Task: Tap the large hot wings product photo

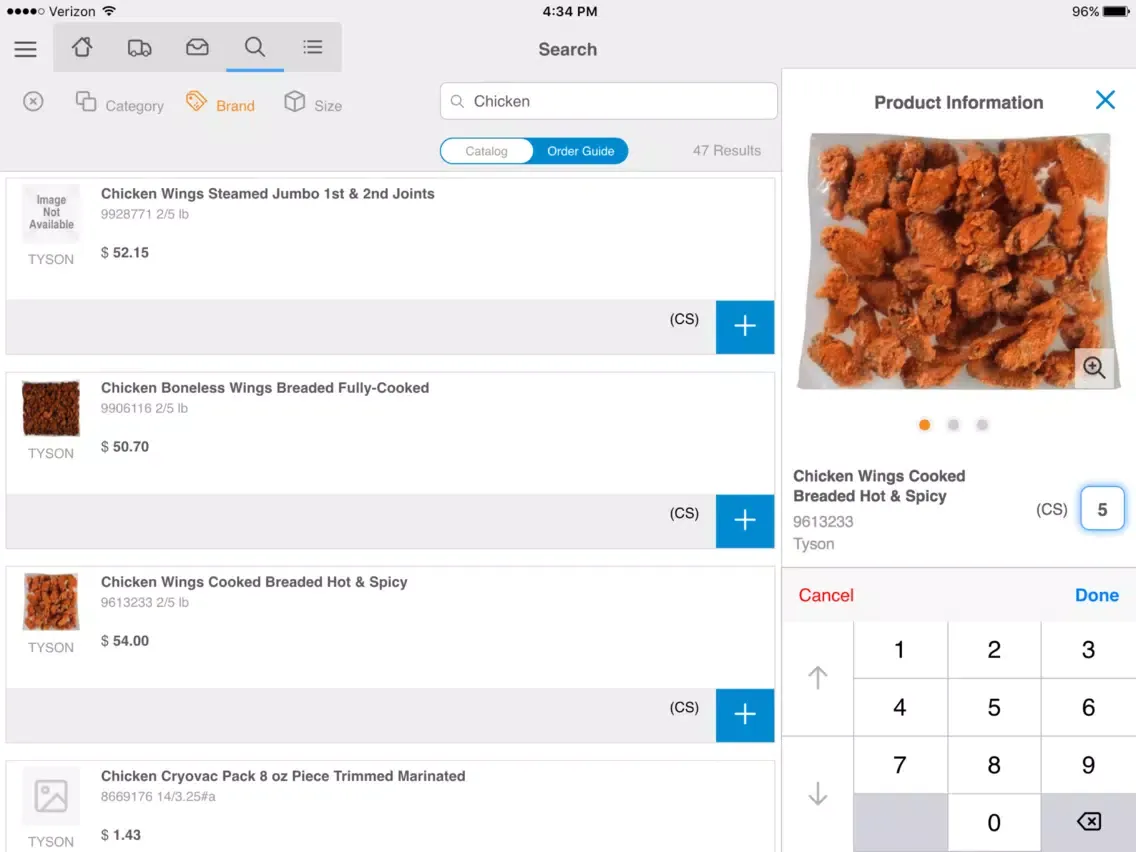Action: click(x=958, y=261)
